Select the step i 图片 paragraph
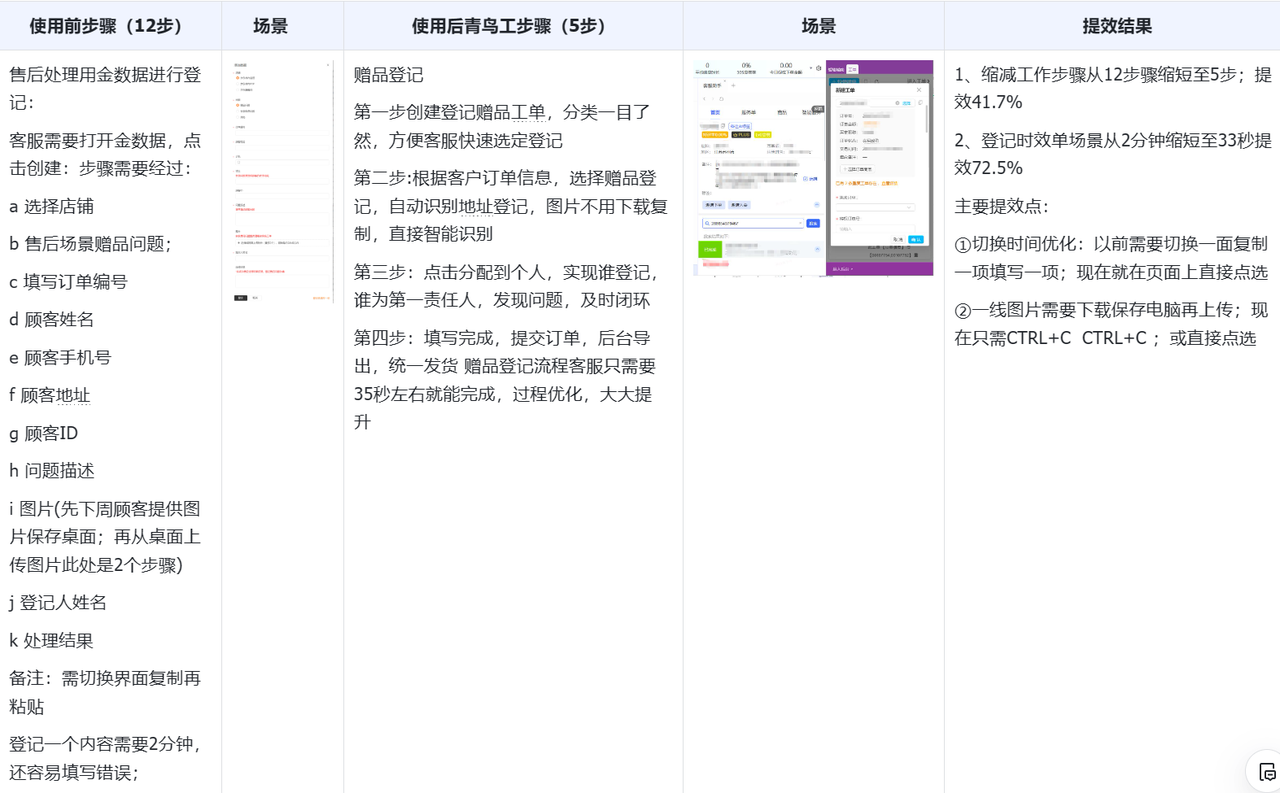Viewport: 1280px width, 793px height. (106, 537)
